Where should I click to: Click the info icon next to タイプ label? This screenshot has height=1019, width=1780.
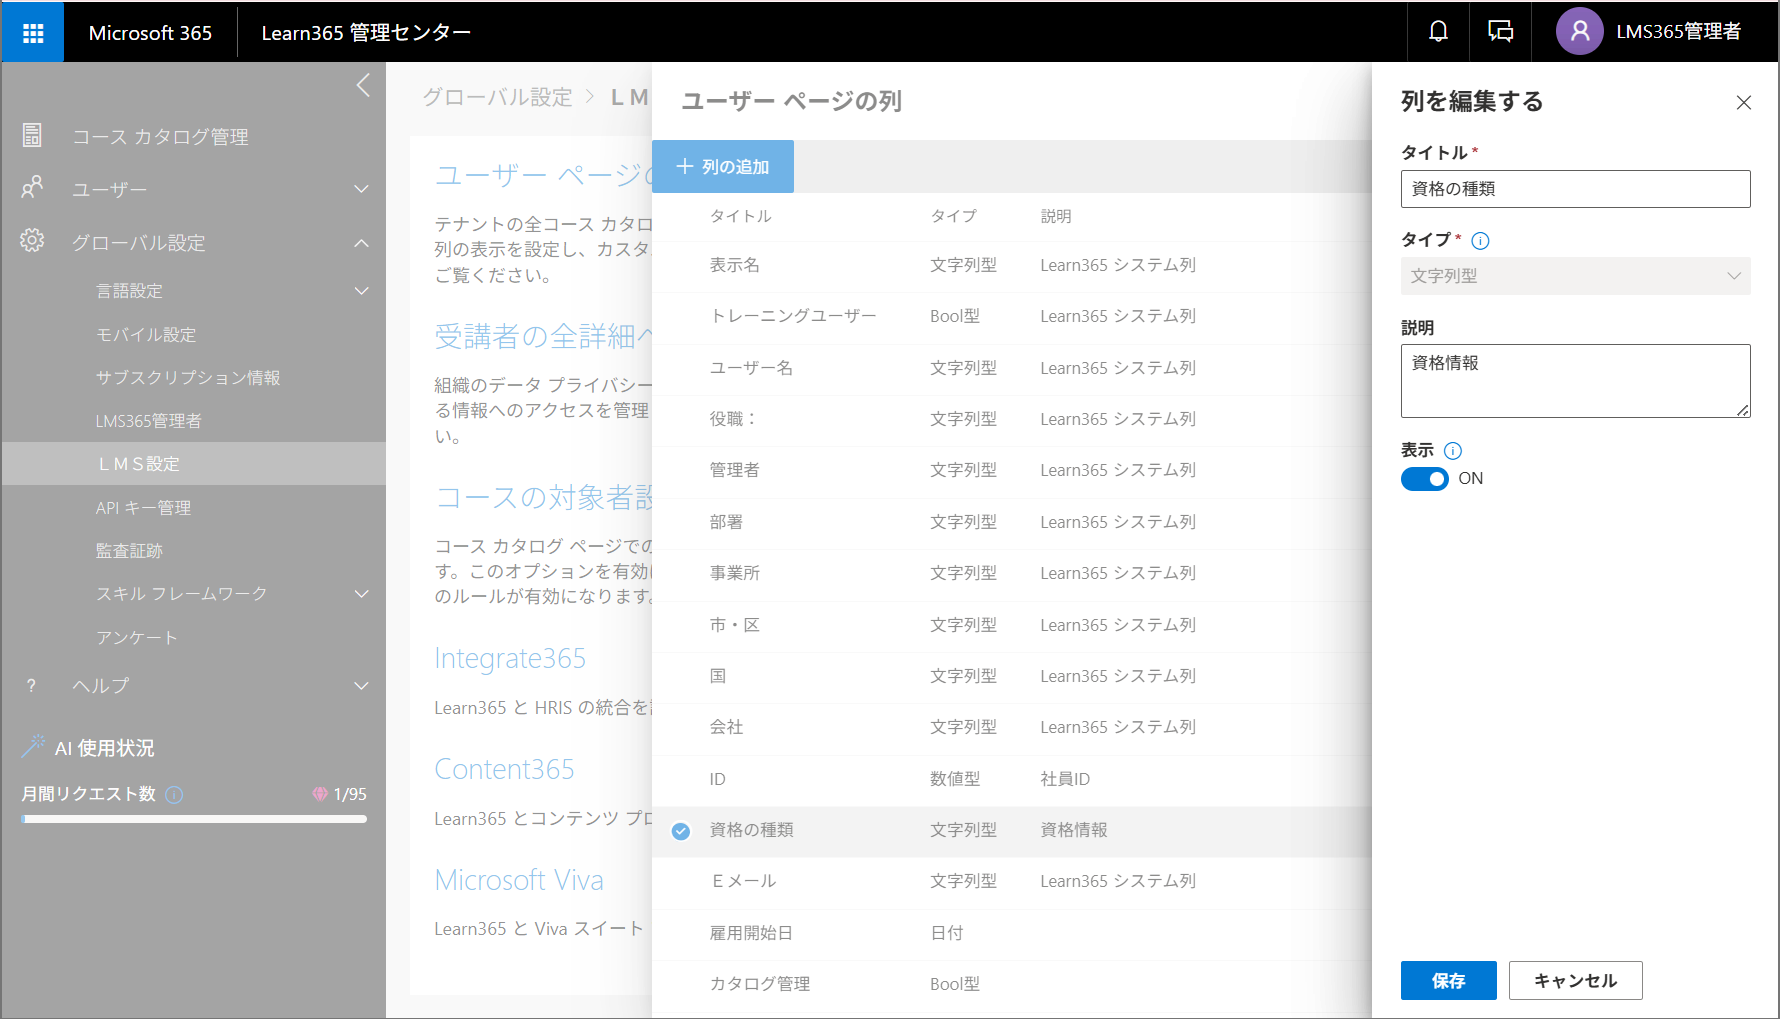[x=1481, y=240]
